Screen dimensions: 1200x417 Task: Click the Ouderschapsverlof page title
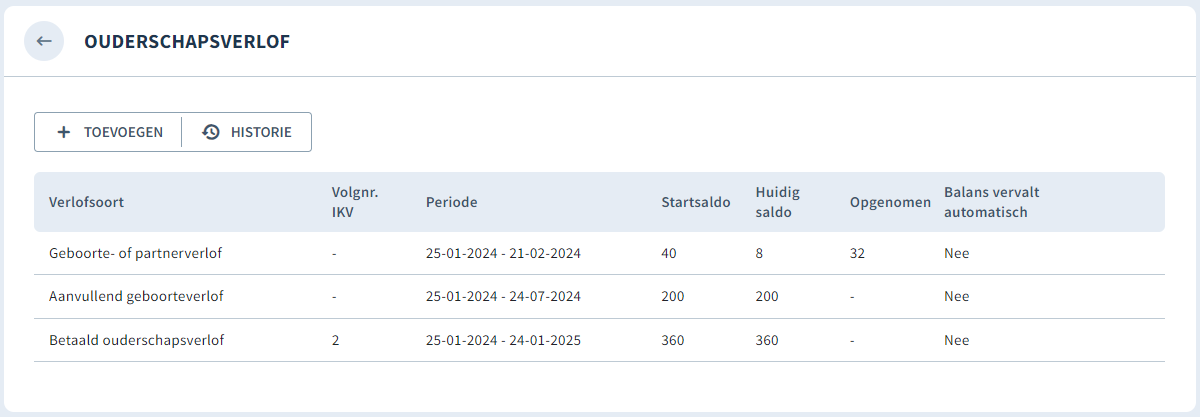tap(187, 41)
